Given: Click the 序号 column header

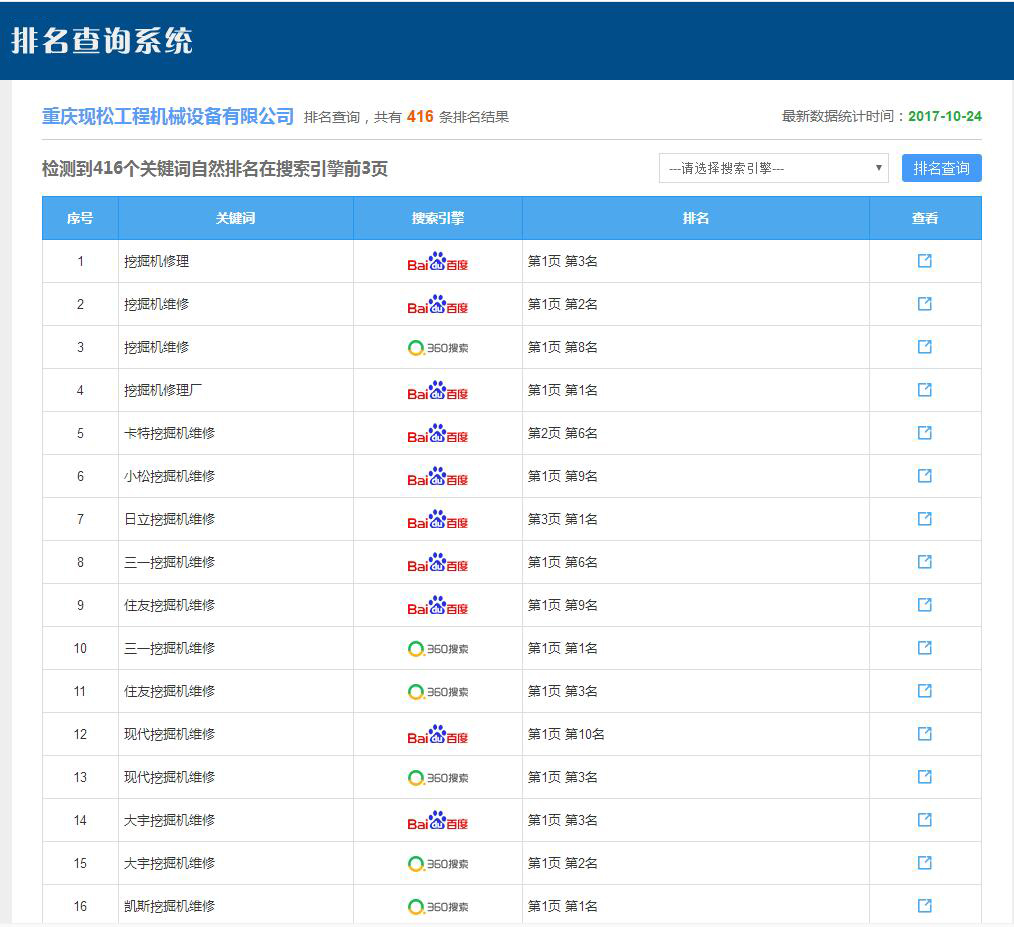Looking at the screenshot, I should [x=80, y=218].
